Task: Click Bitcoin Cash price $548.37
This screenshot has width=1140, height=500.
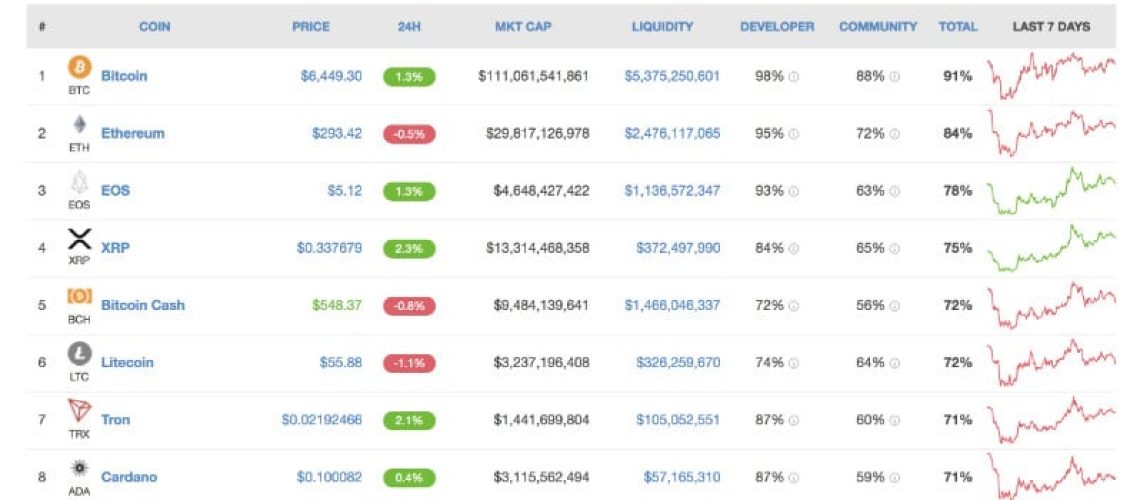Action: 337,305
